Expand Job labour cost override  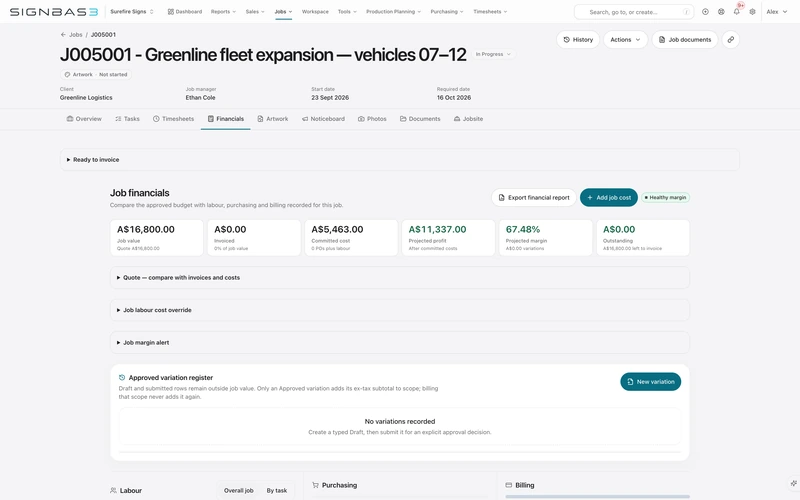click(399, 310)
